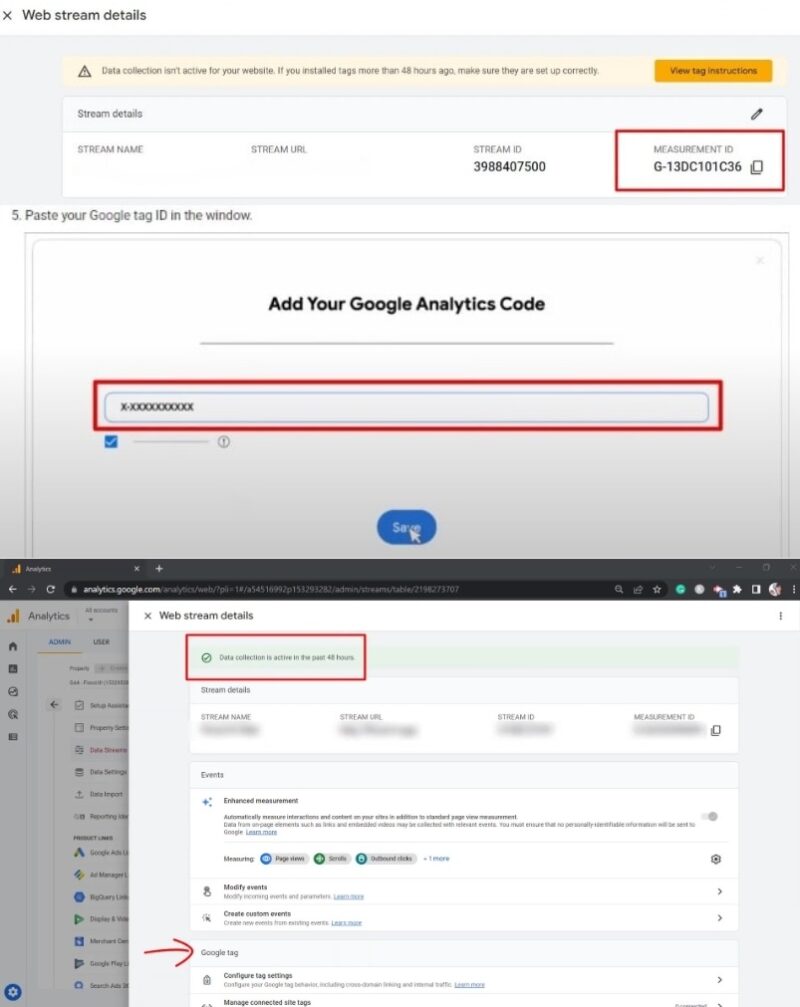Open Home in the Analytics sidebar
Viewport: 800px width, 1007px height.
point(13,647)
